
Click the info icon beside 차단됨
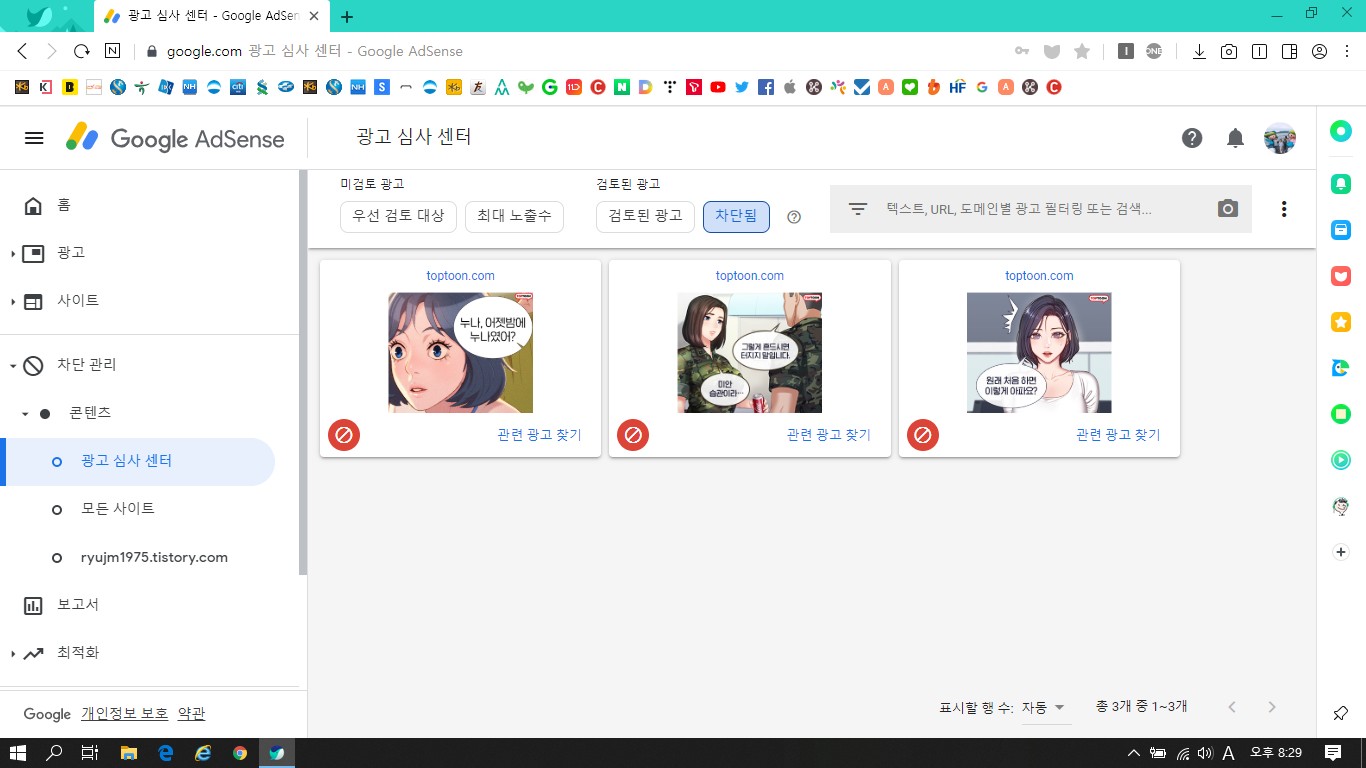click(794, 217)
